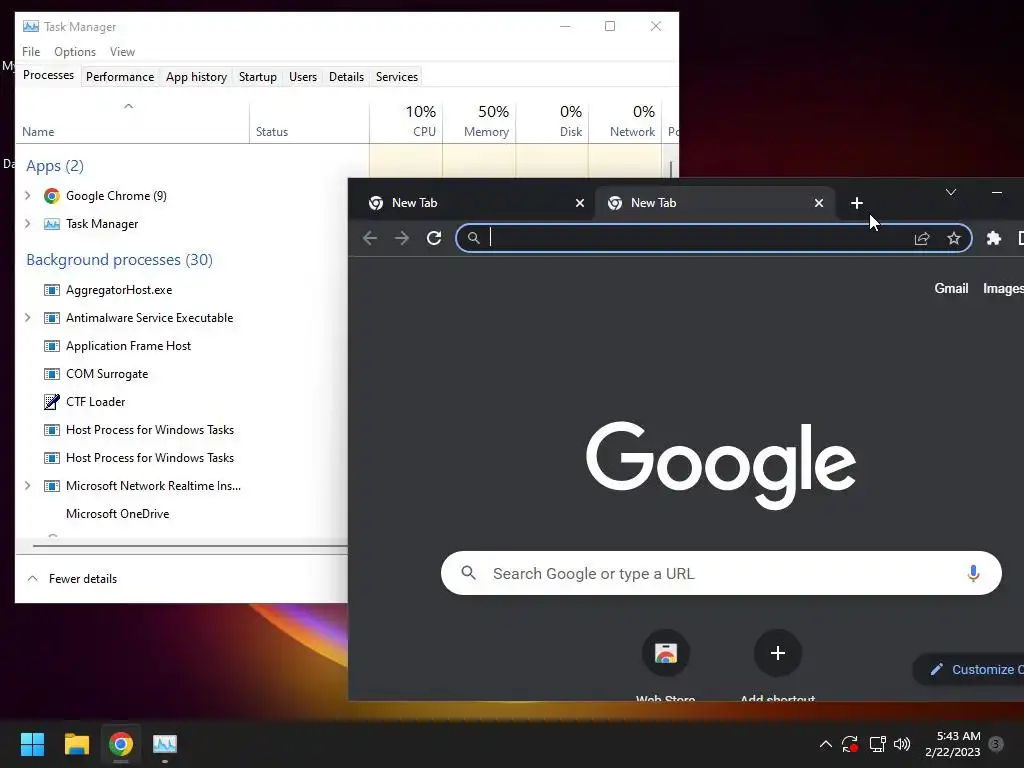Viewport: 1024px width, 768px height.
Task: Select AggregatorHost.exe process
Action: click(x=119, y=289)
